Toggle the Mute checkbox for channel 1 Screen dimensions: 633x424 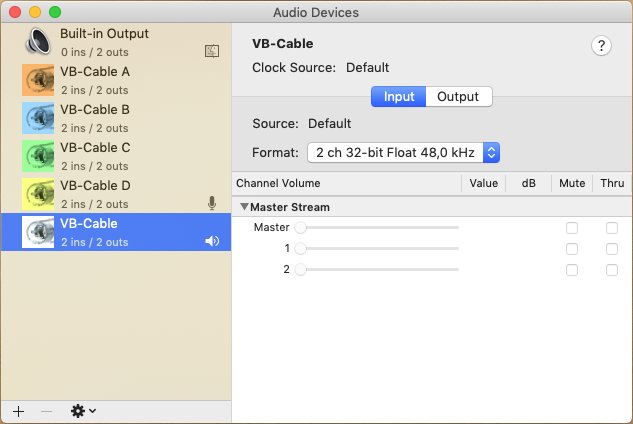coord(572,249)
